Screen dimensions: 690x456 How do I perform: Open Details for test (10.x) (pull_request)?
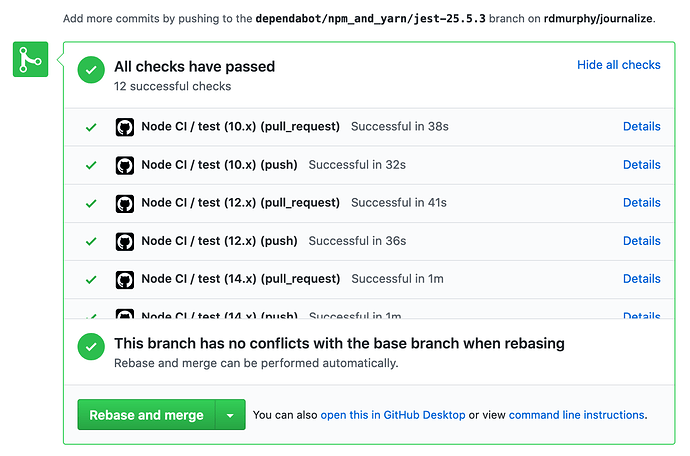coord(641,127)
